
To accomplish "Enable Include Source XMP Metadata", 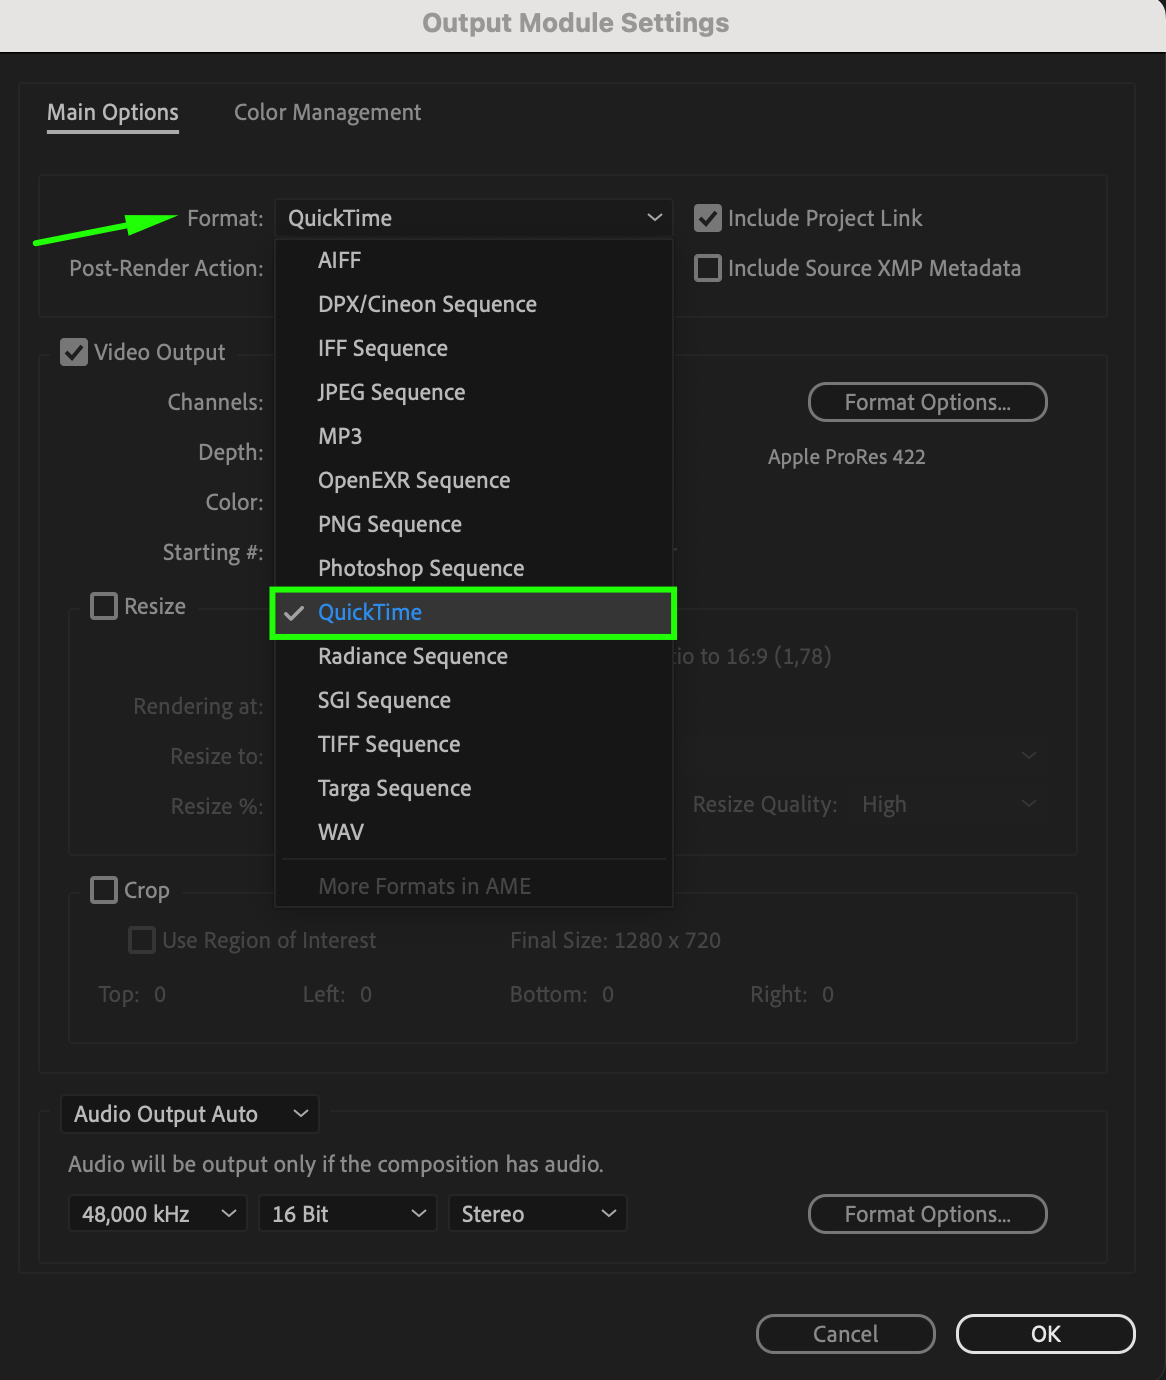I will pyautogui.click(x=708, y=268).
